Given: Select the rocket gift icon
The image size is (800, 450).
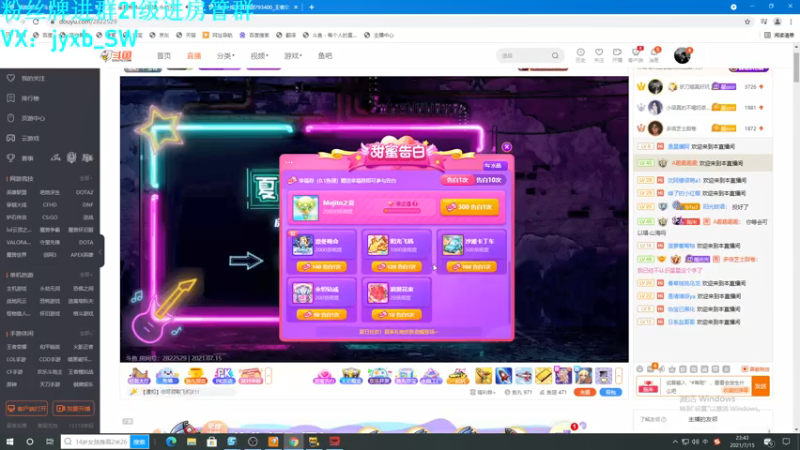Looking at the screenshot, I should click(503, 376).
